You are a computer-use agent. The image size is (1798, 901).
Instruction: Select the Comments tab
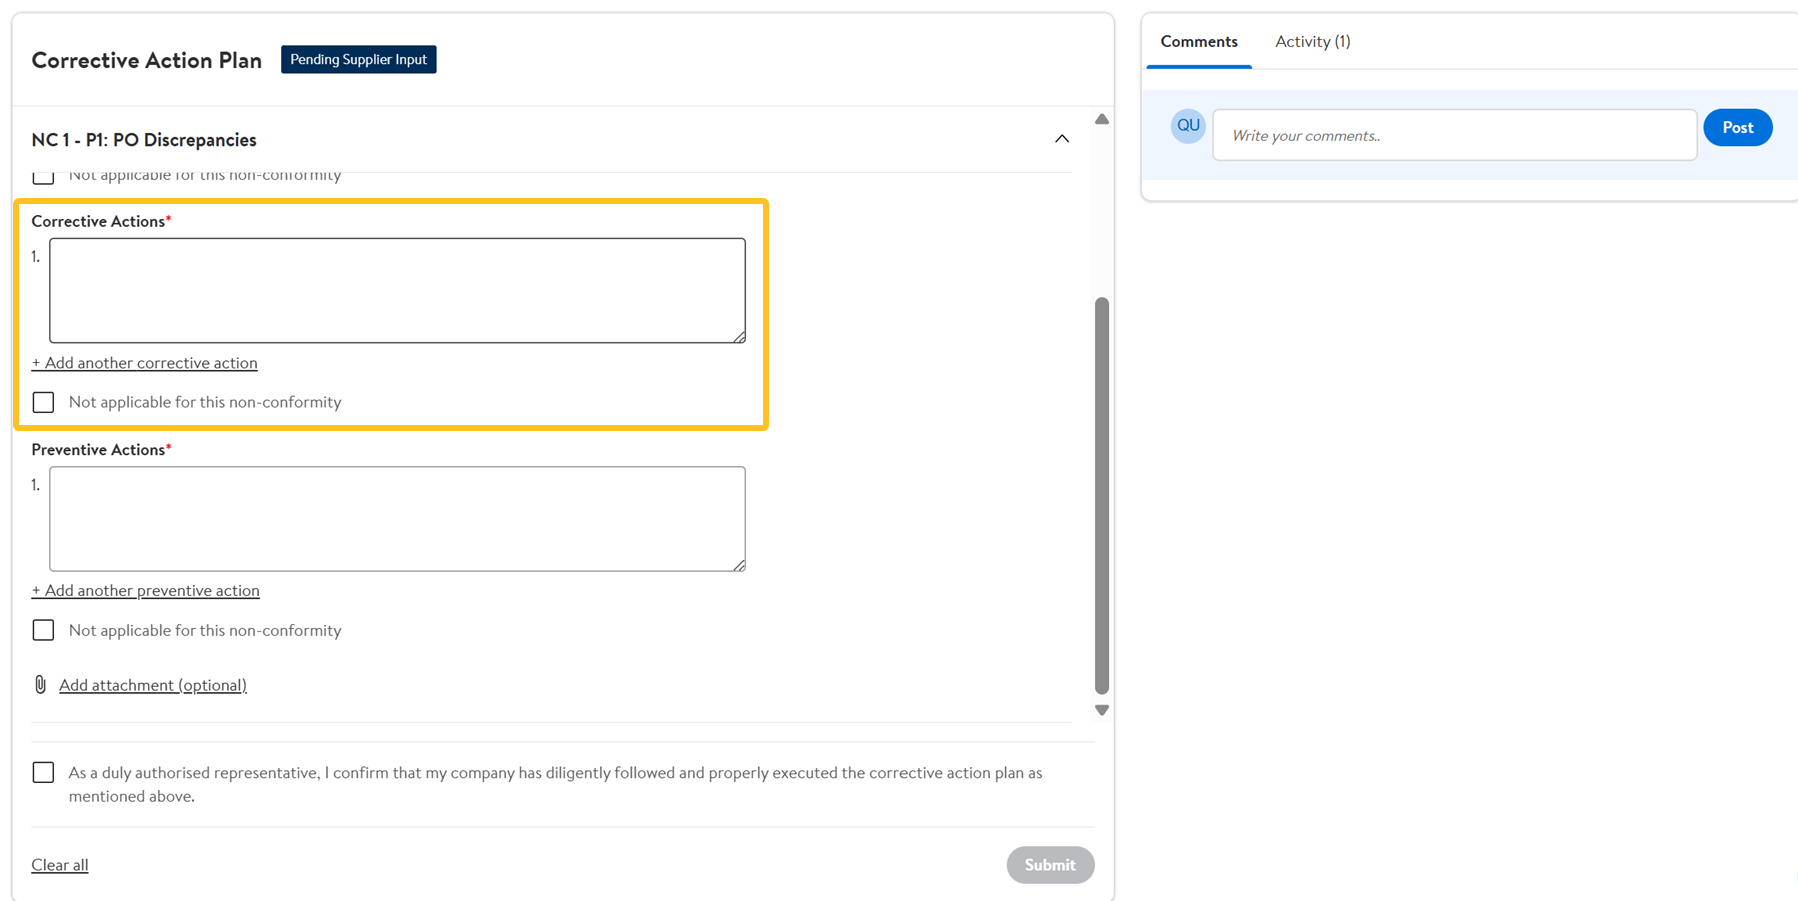[x=1199, y=42]
